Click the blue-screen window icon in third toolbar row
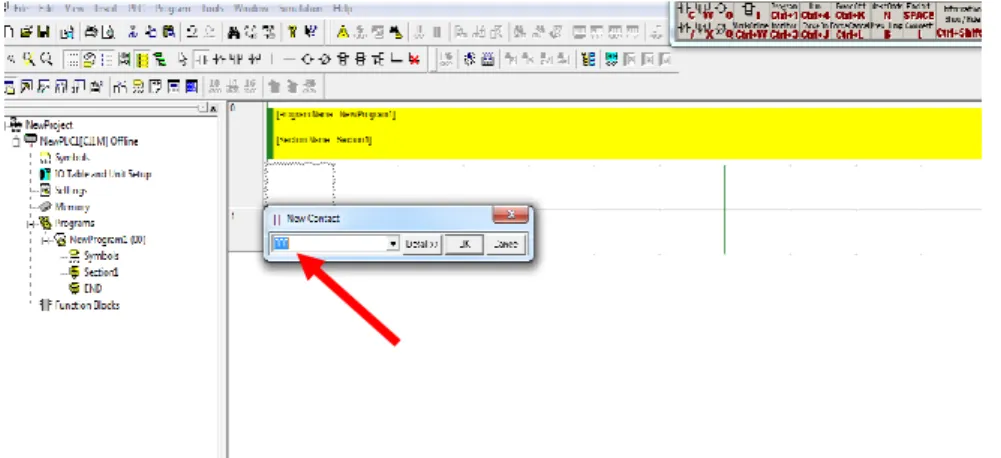This screenshot has height=458, width=1001. pos(192,85)
